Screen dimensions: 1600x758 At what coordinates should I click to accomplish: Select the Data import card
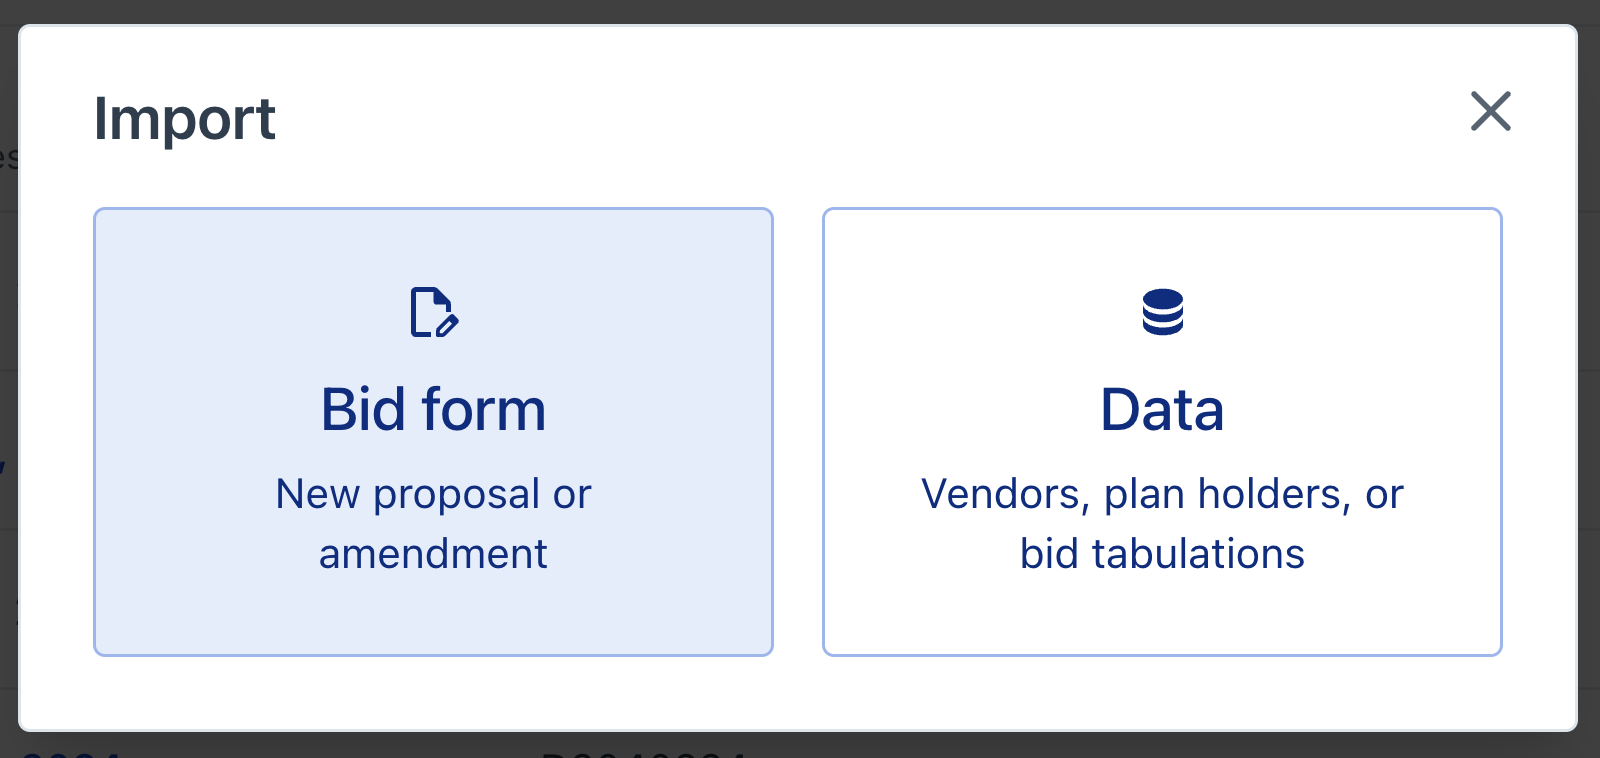(x=1162, y=431)
